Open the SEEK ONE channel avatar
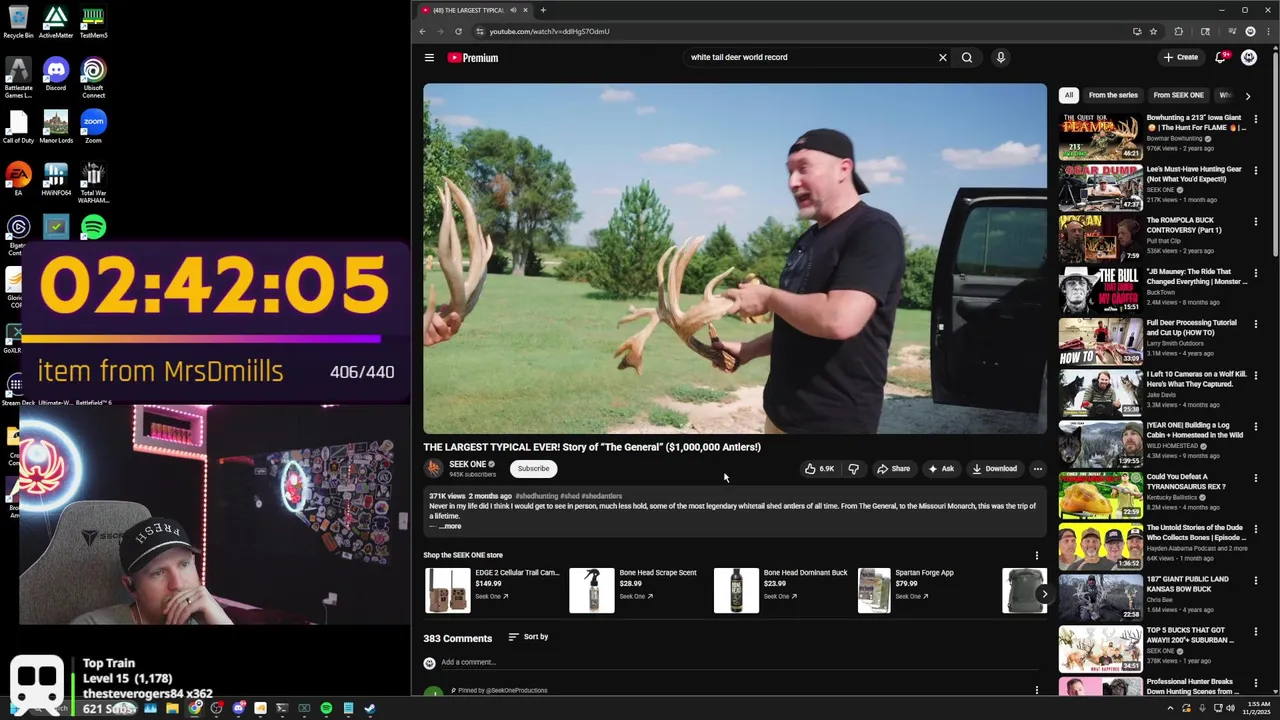1280x720 pixels. pyautogui.click(x=433, y=468)
